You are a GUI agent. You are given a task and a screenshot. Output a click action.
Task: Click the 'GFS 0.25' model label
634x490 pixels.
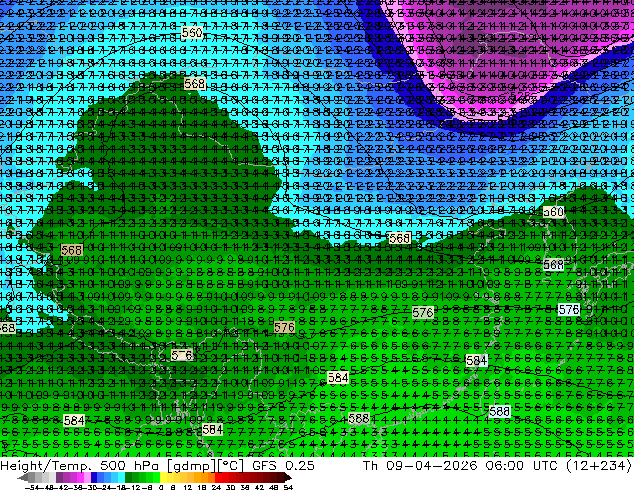[283, 466]
